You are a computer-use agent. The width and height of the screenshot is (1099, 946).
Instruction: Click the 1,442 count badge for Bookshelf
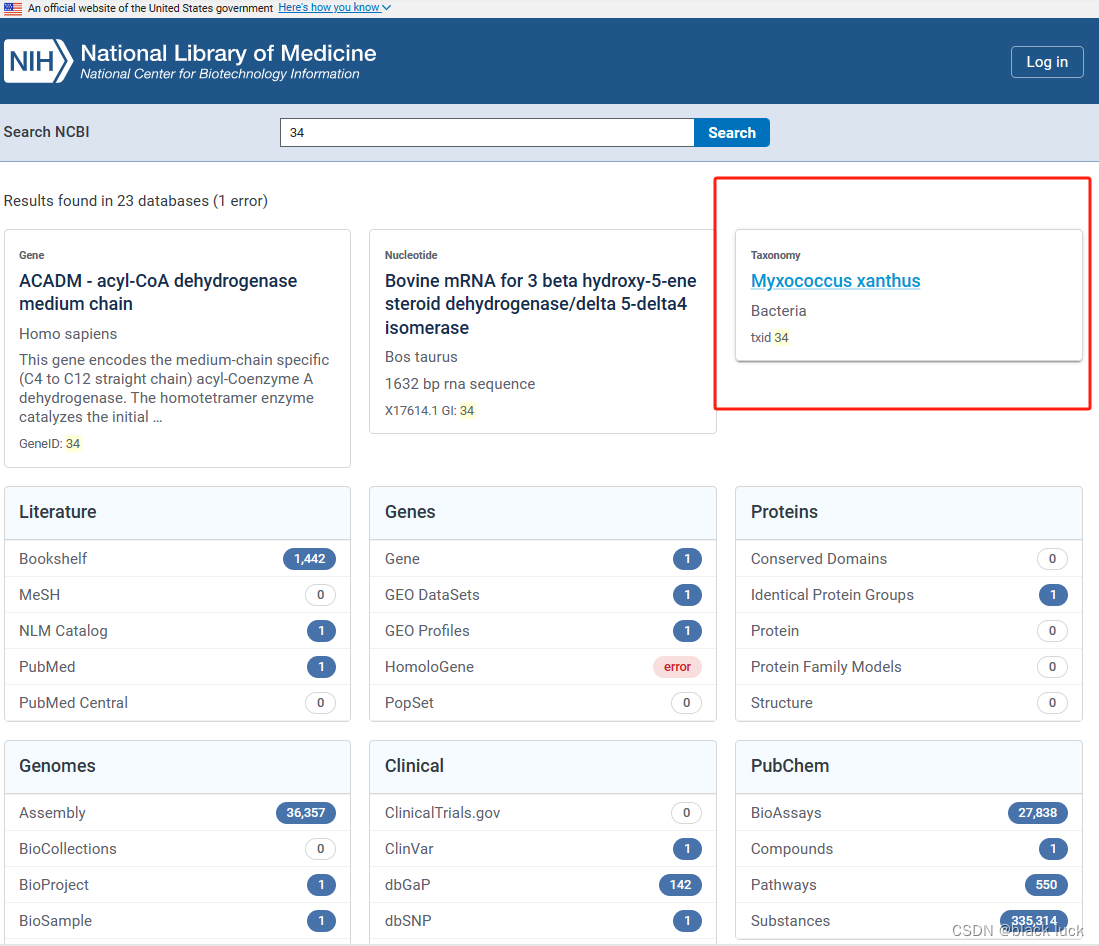309,558
